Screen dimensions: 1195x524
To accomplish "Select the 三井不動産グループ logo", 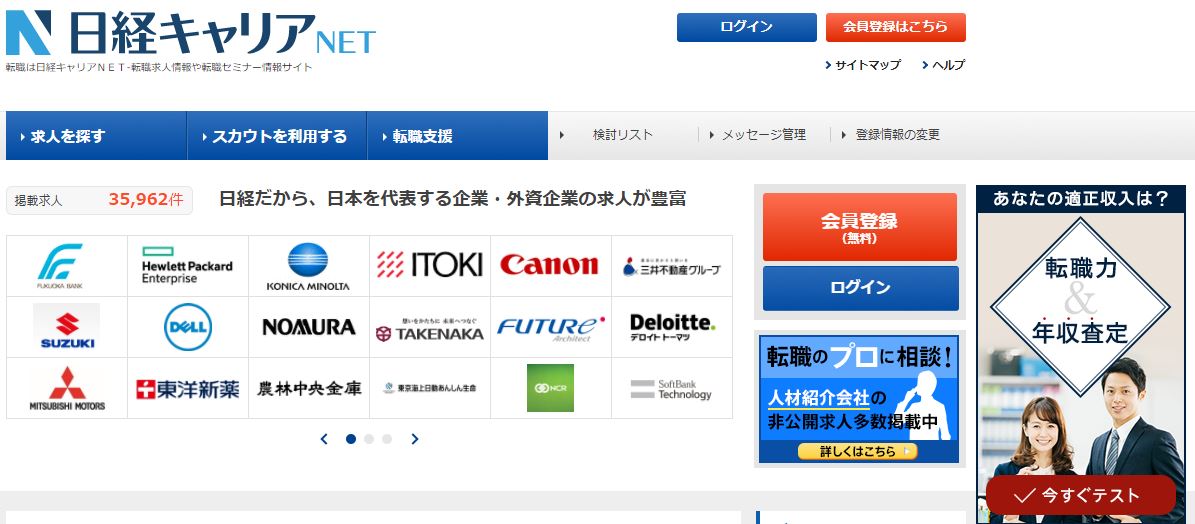I will point(671,267).
